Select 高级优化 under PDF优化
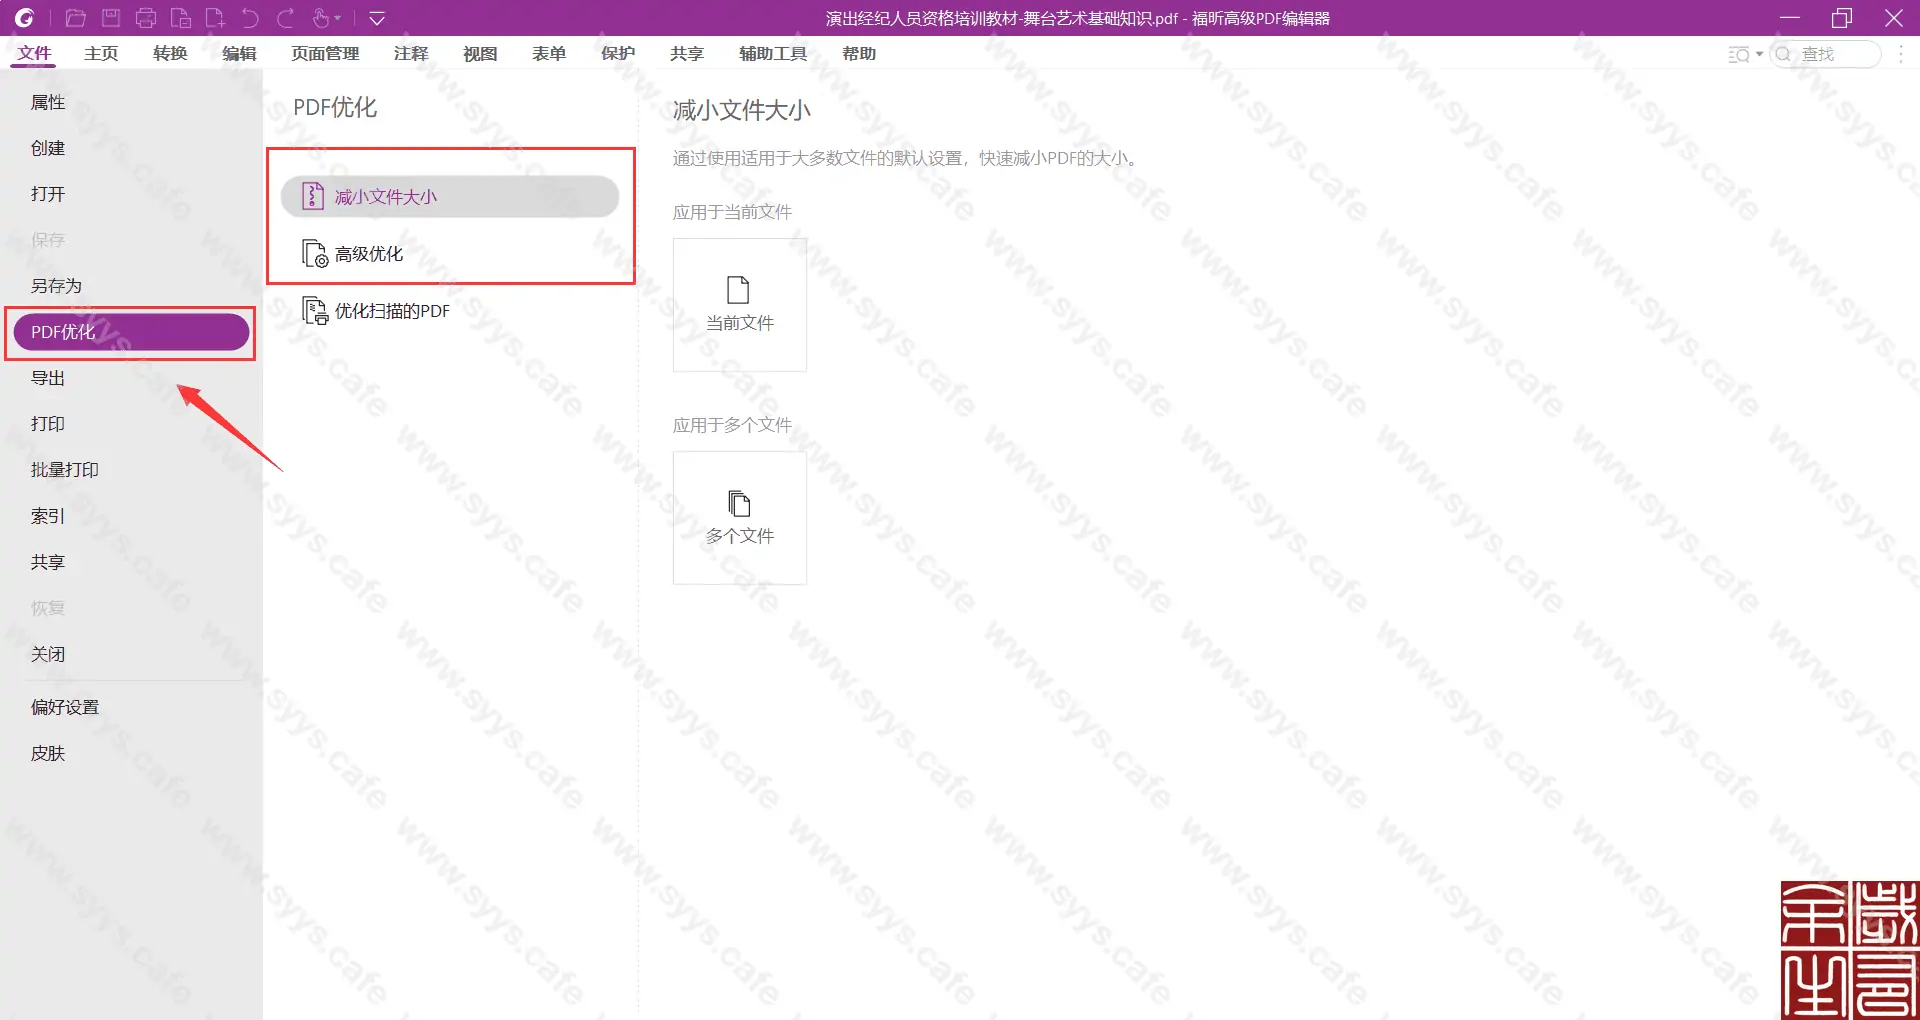This screenshot has width=1920, height=1020. point(369,254)
